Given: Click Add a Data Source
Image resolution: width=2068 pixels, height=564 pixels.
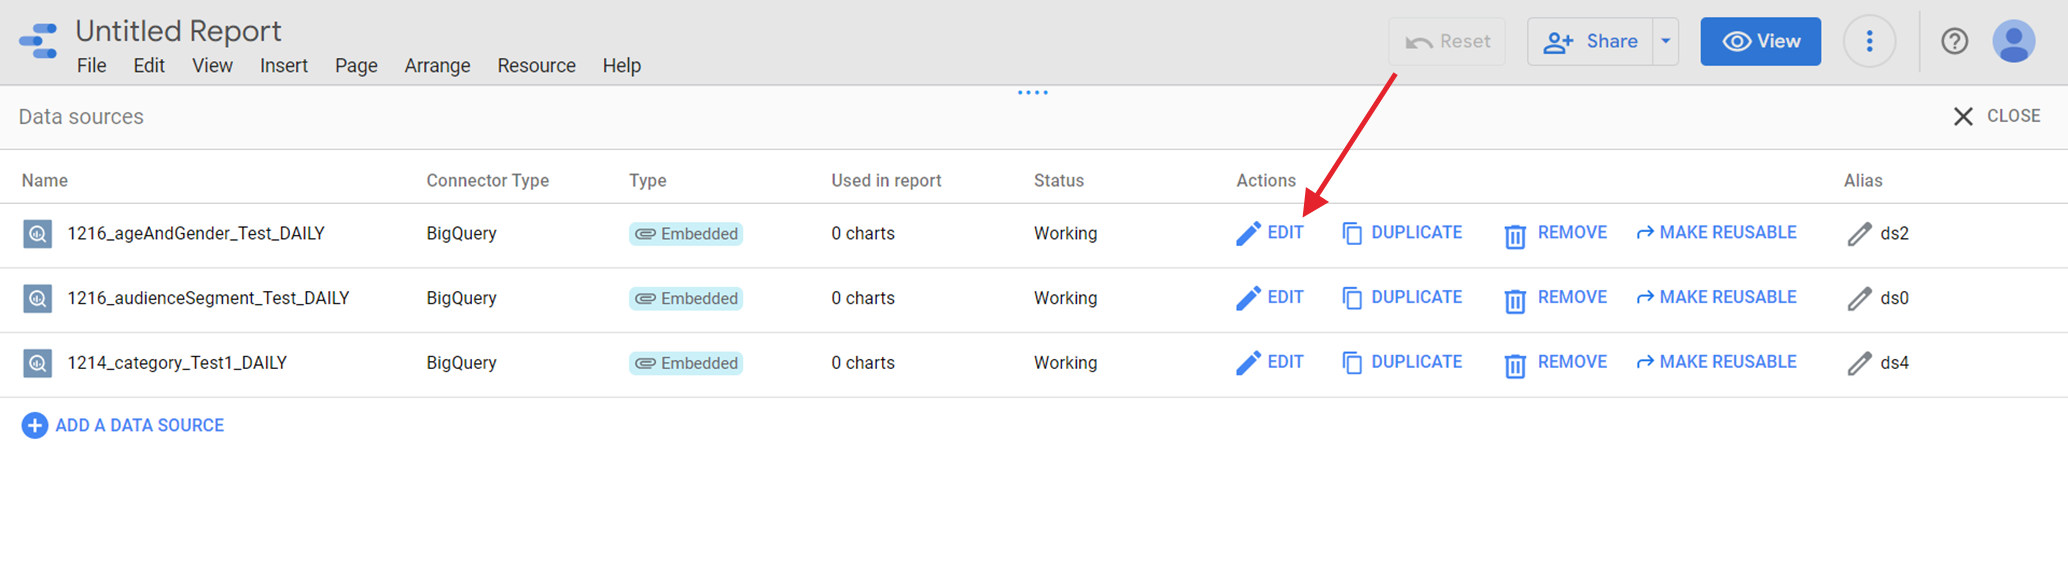Looking at the screenshot, I should (x=123, y=426).
